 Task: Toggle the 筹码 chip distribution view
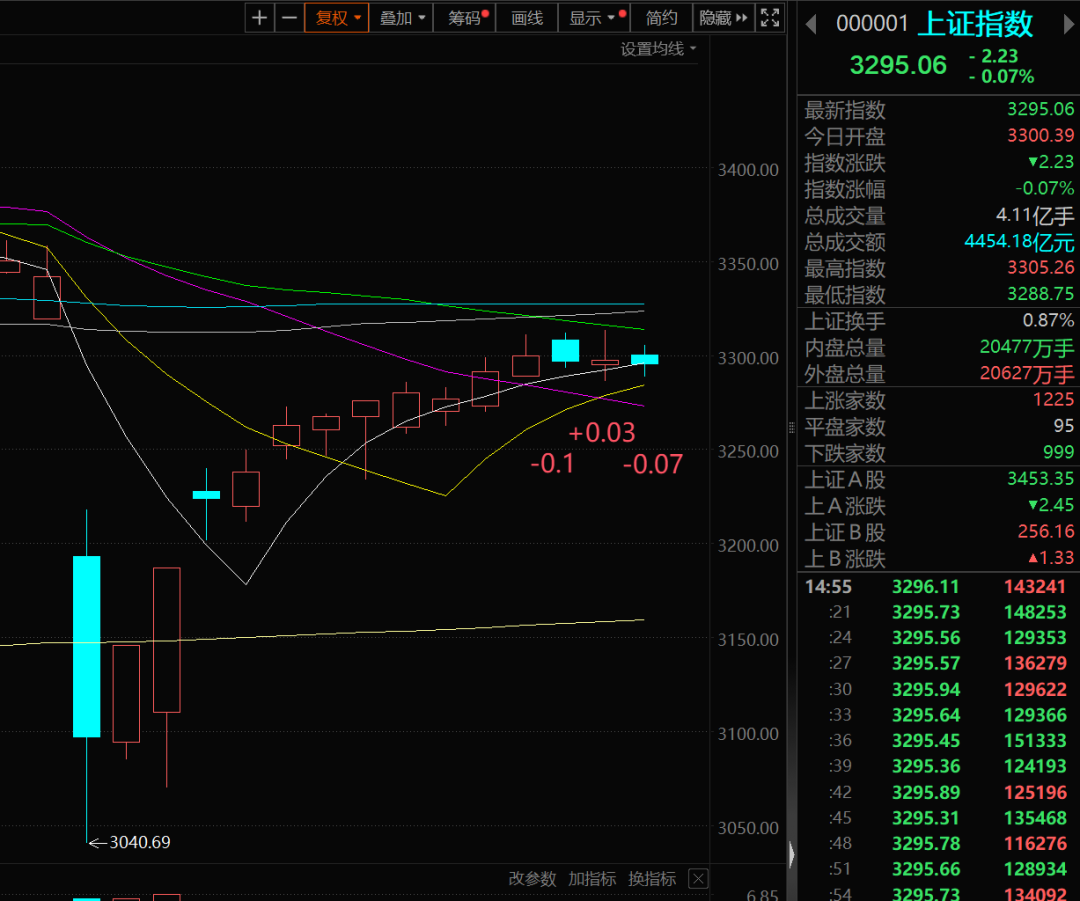click(x=465, y=17)
